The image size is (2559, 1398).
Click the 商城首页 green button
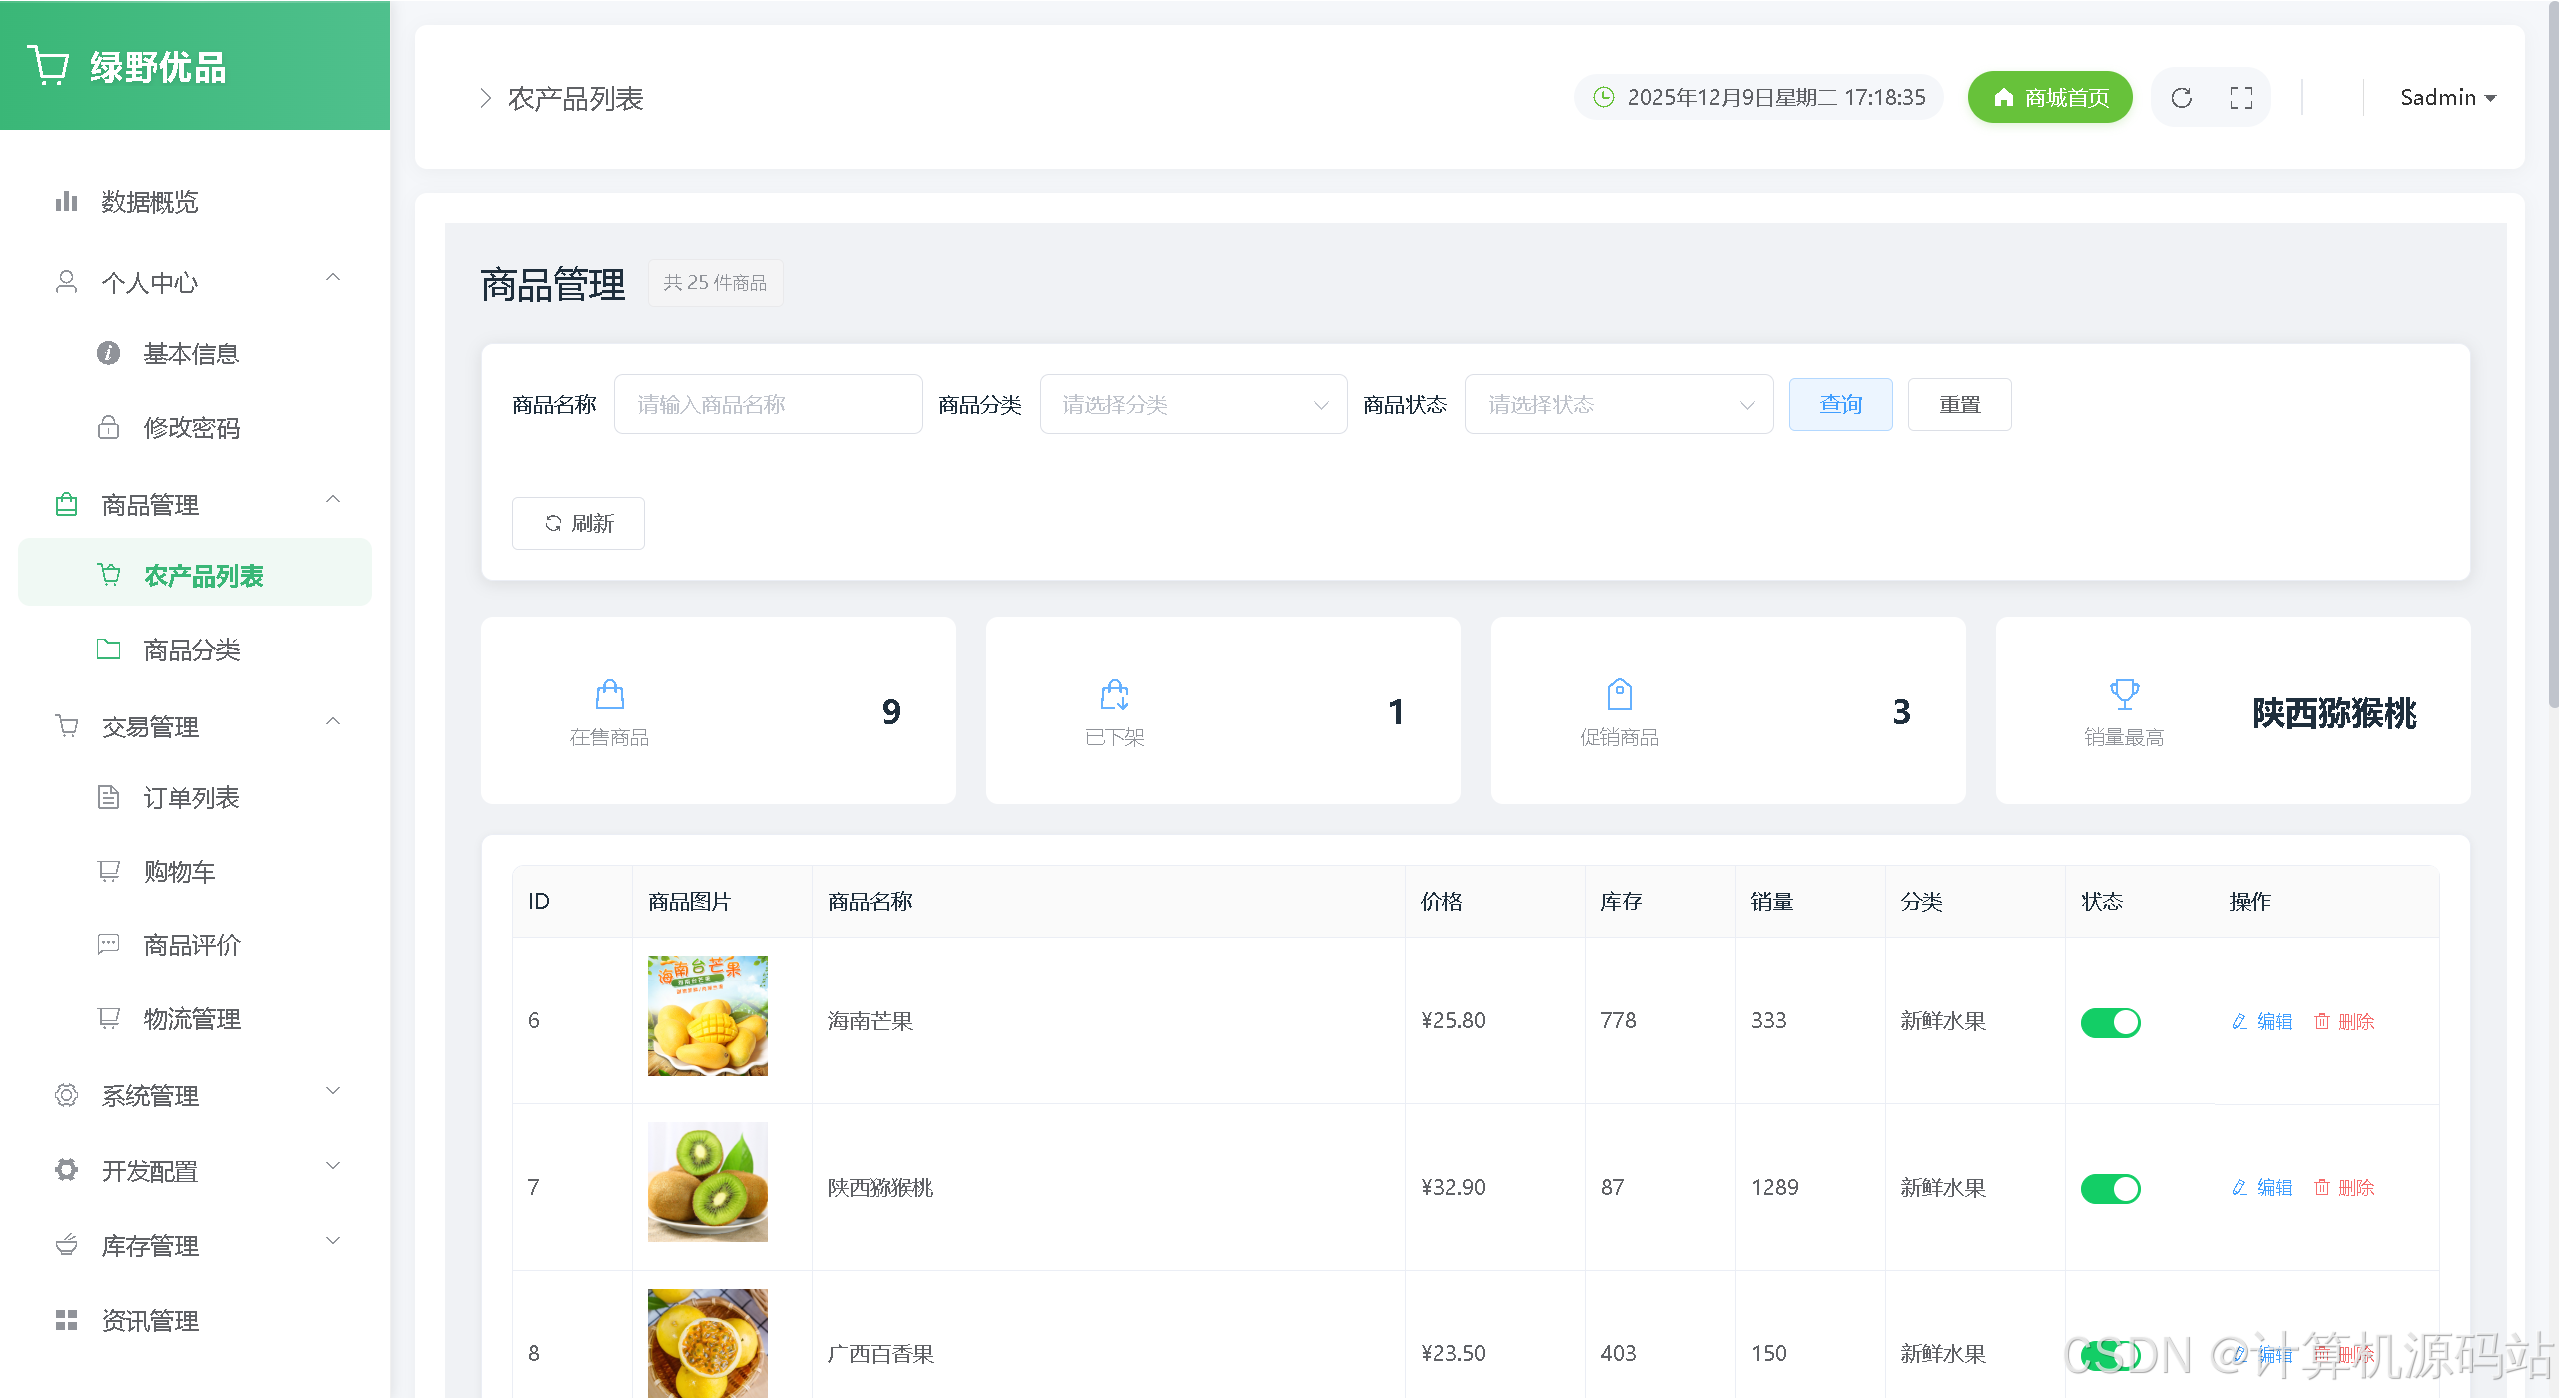2049,98
